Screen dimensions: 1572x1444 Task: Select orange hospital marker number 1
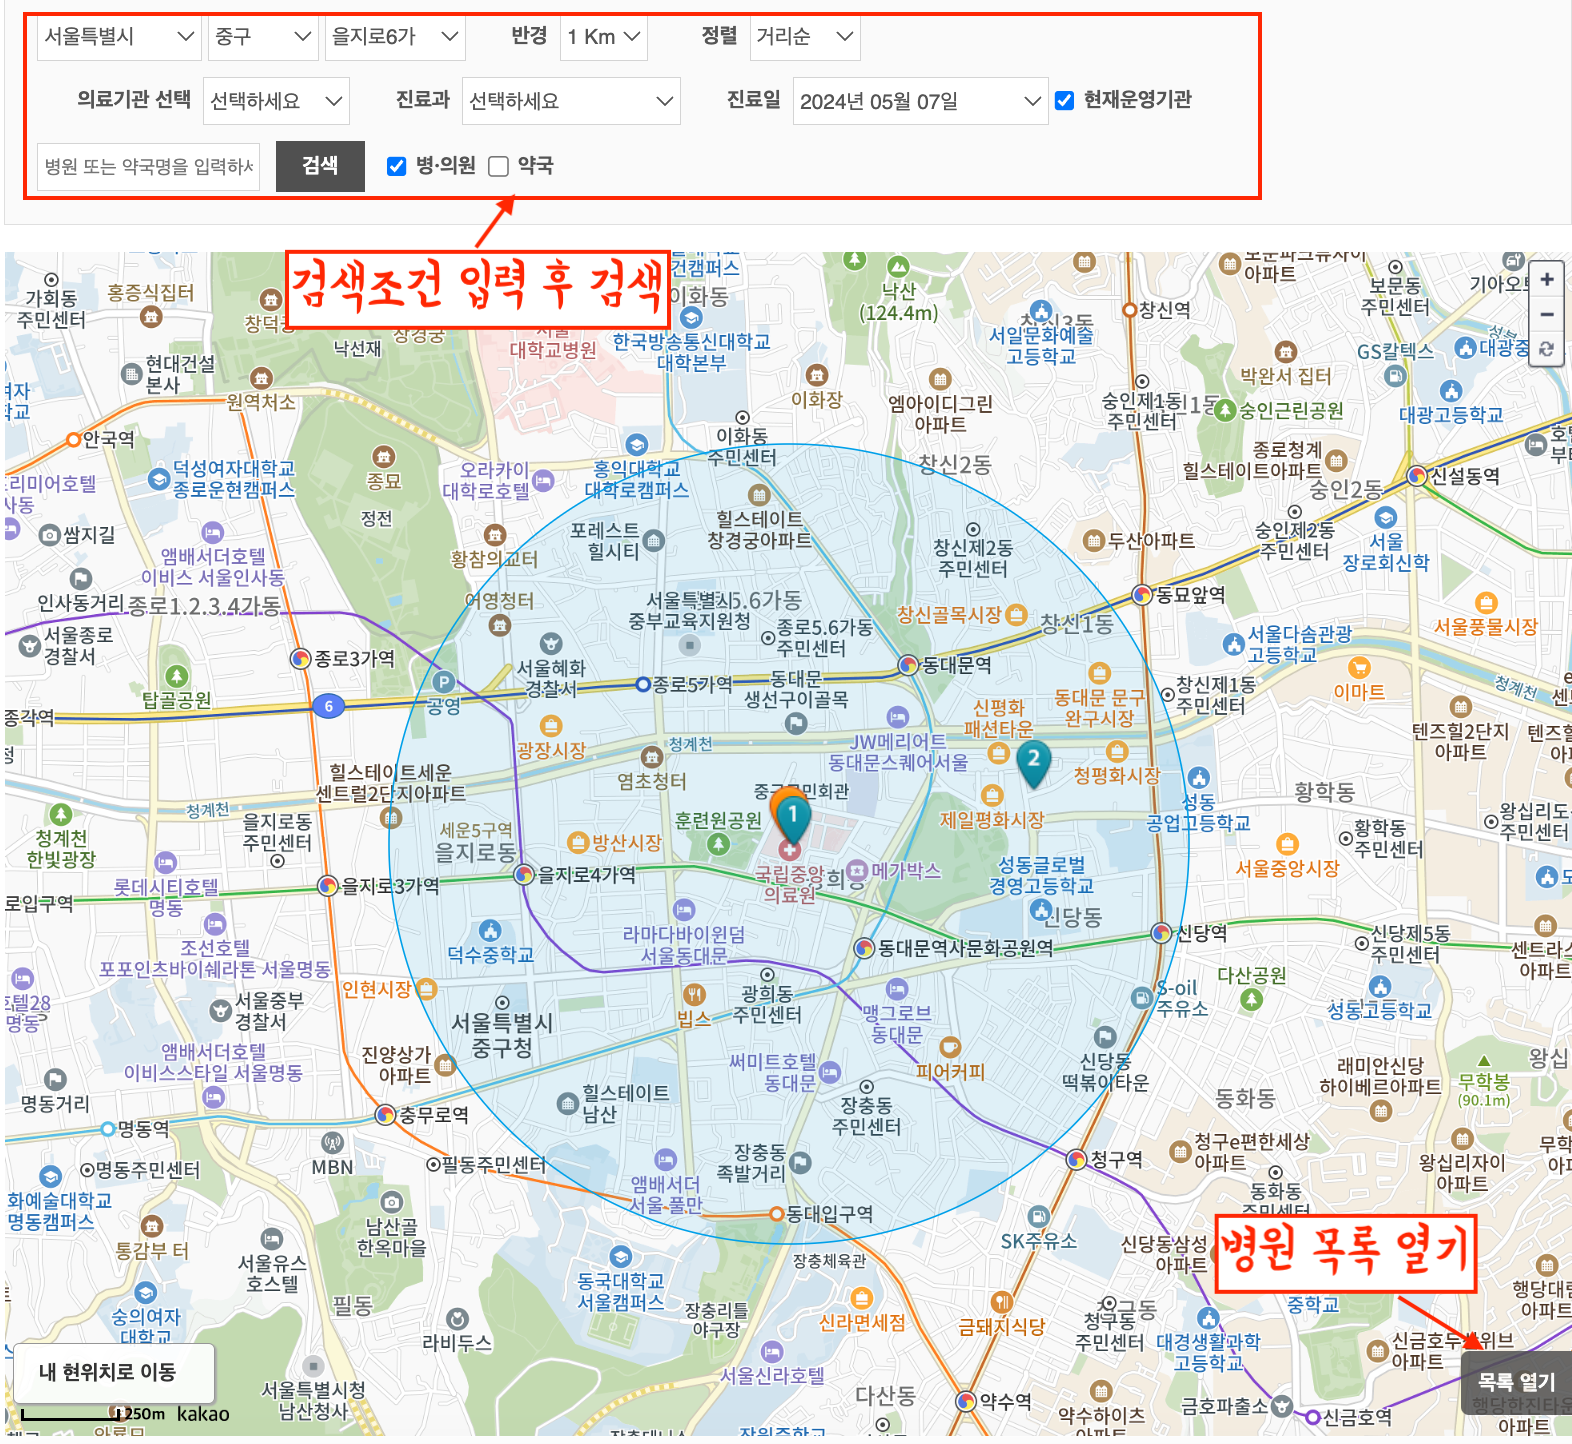coord(792,817)
